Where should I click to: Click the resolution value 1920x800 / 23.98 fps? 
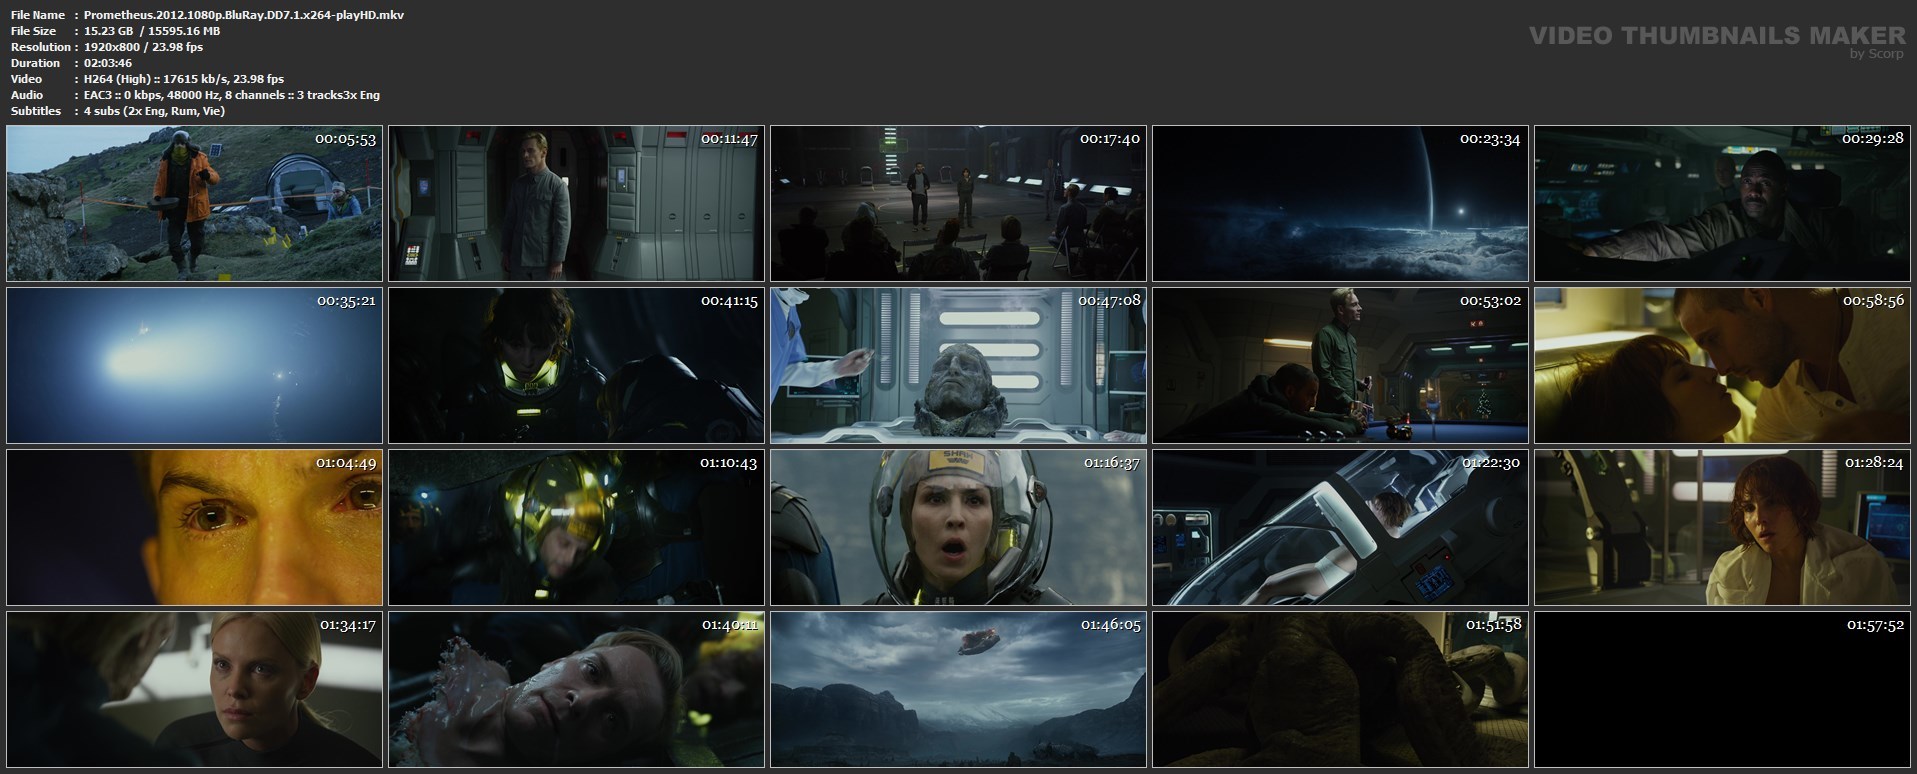pyautogui.click(x=144, y=47)
